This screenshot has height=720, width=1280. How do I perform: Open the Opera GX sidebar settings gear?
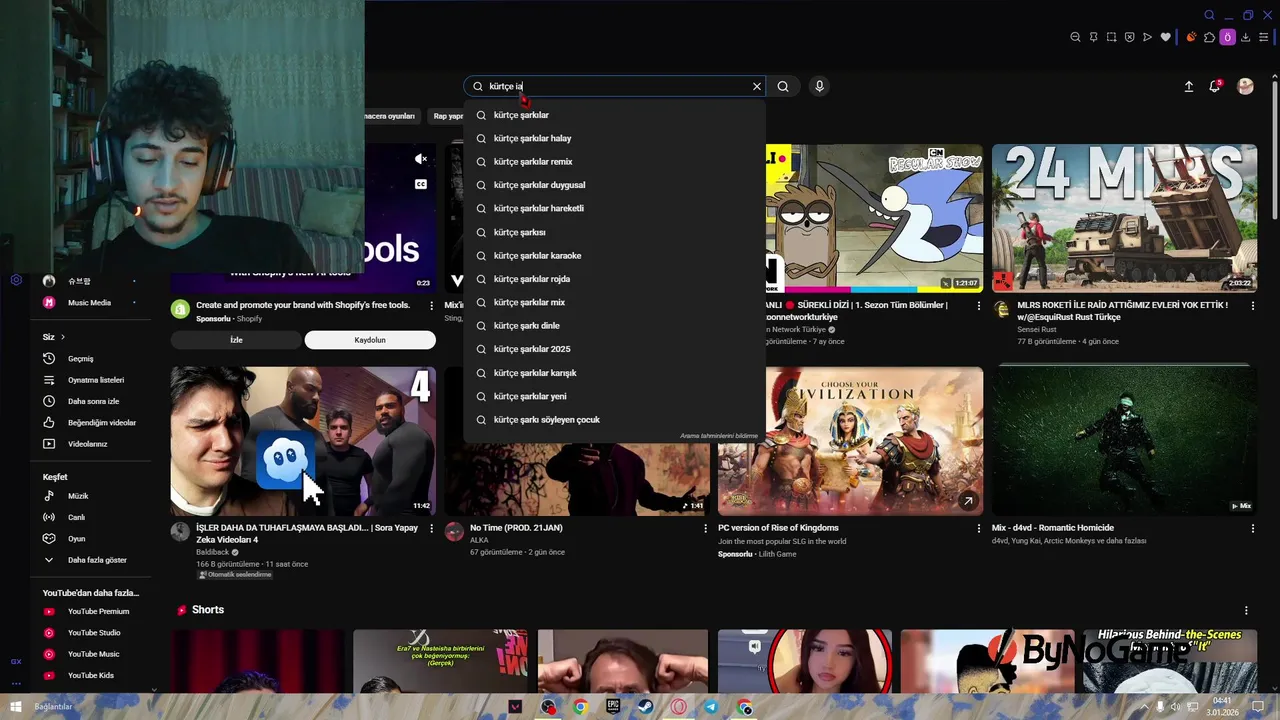[16, 280]
